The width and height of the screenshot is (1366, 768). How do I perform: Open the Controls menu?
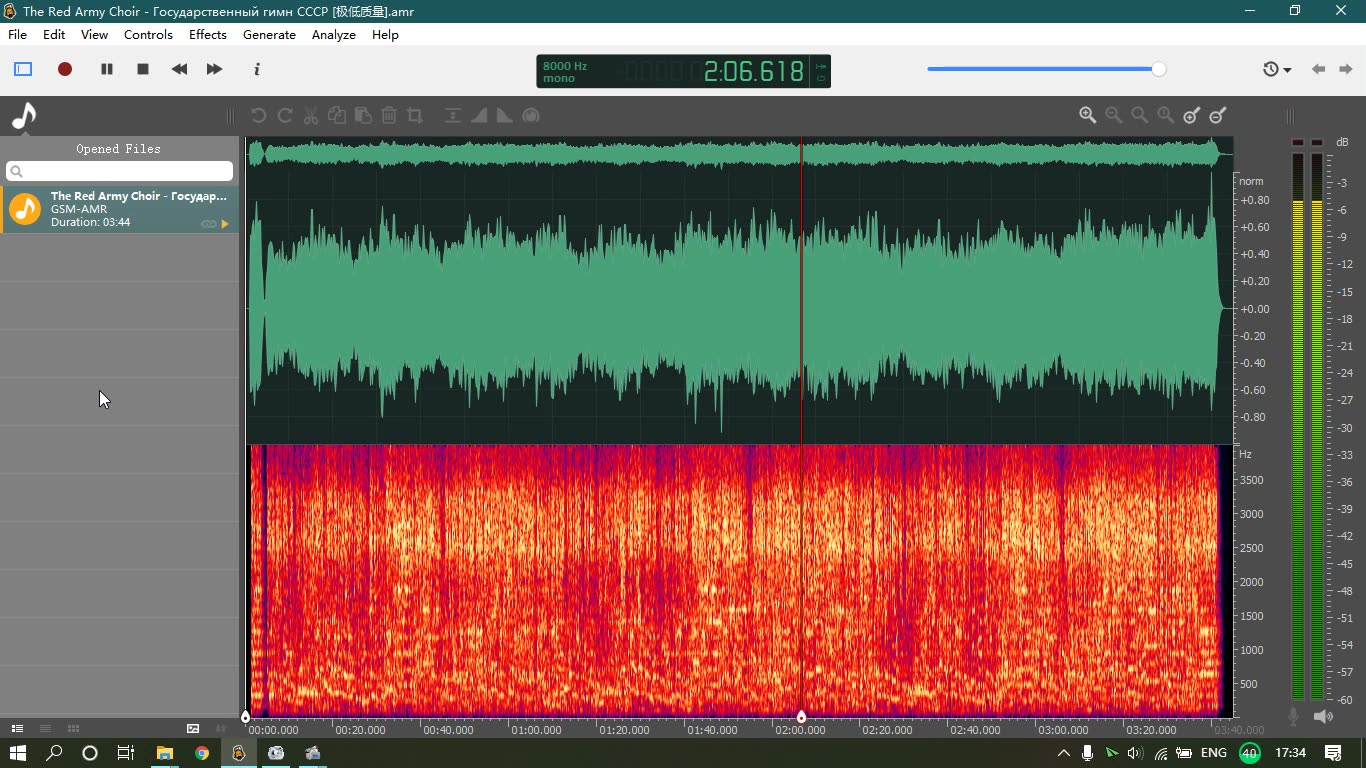tap(148, 34)
